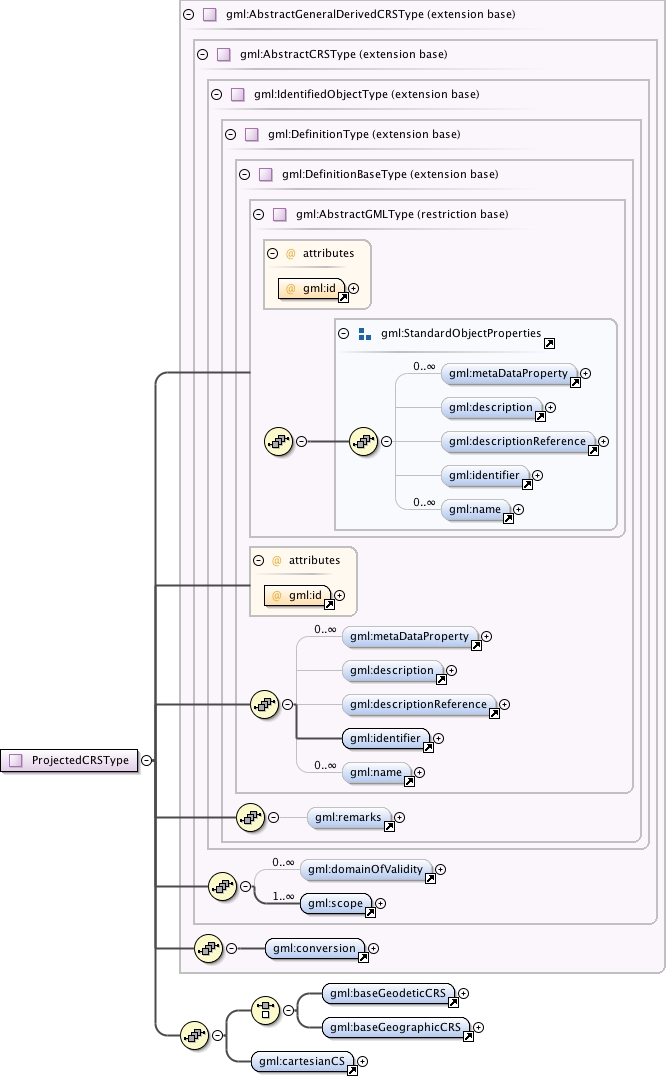667x1077 pixels.
Task: Follow the gml:remarks reference arrow
Action: (389, 826)
